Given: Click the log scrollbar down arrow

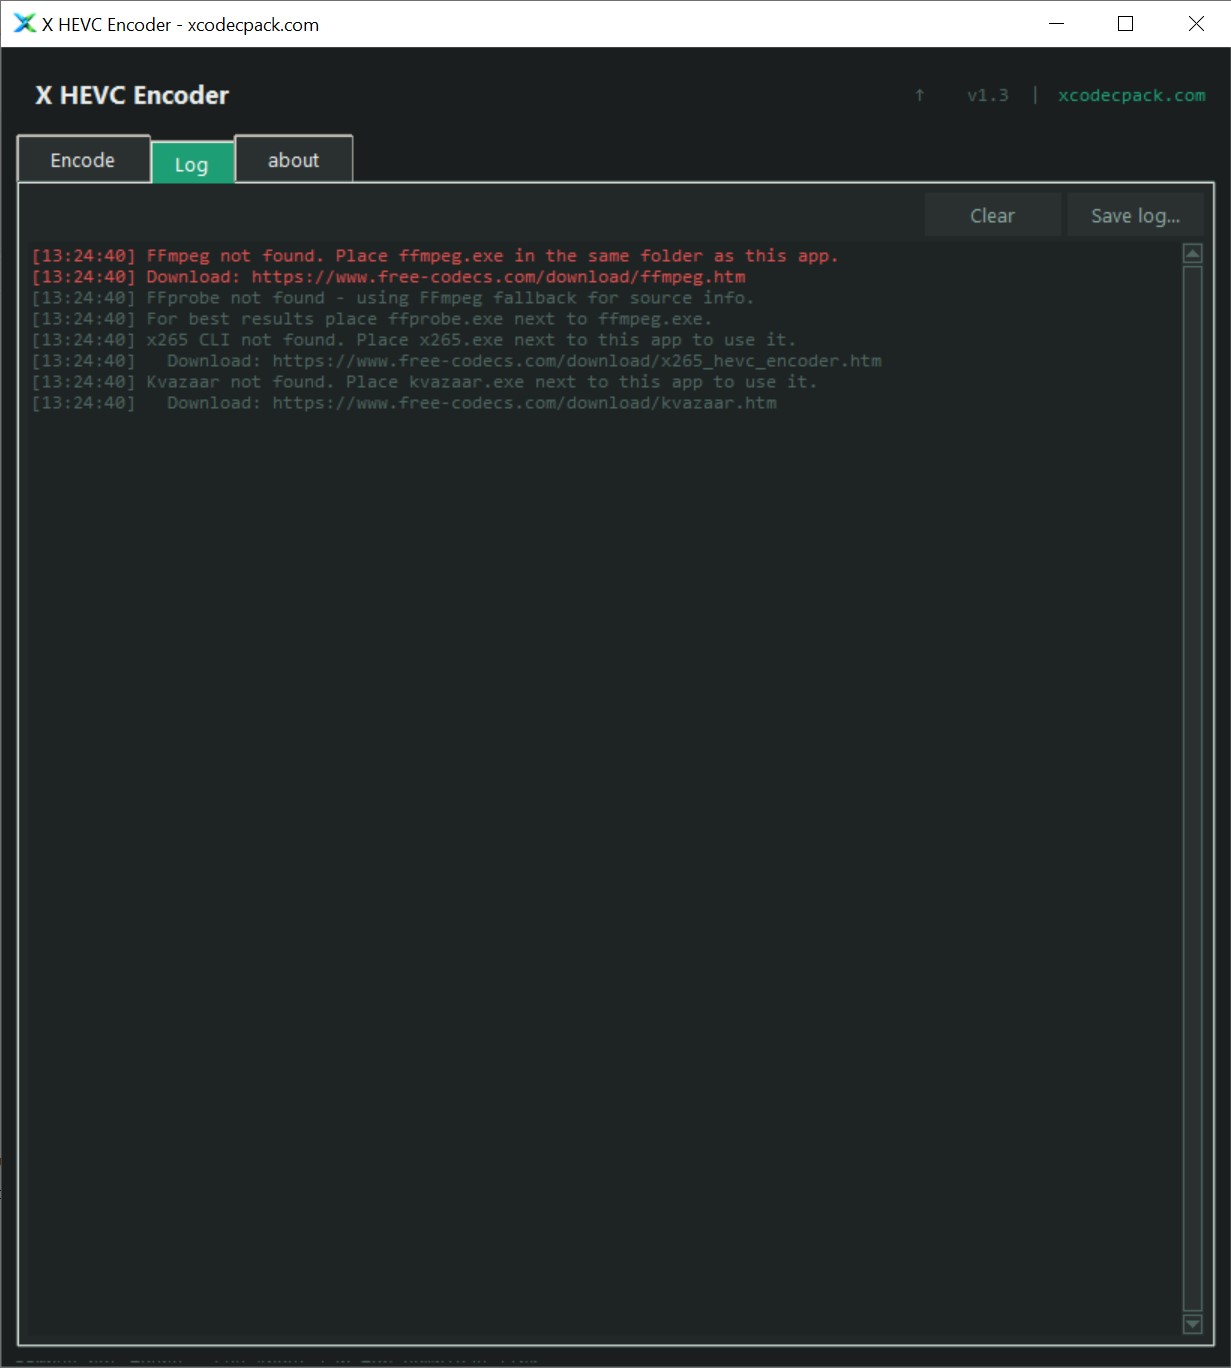Looking at the screenshot, I should (x=1192, y=1324).
